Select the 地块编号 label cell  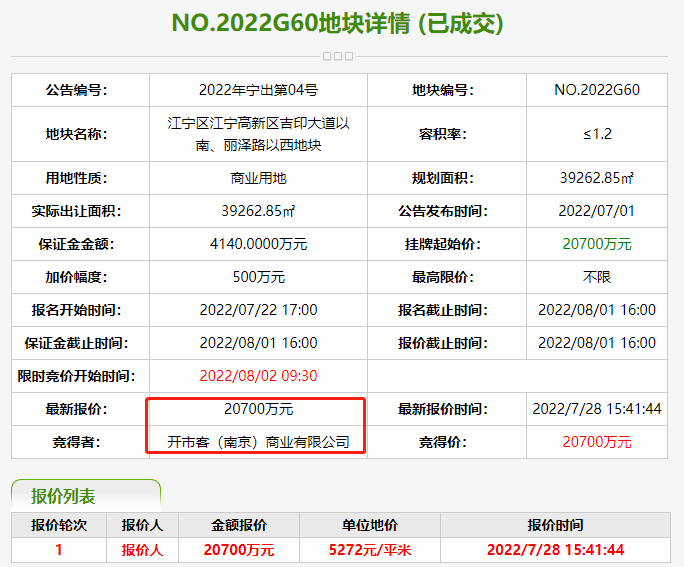447,90
